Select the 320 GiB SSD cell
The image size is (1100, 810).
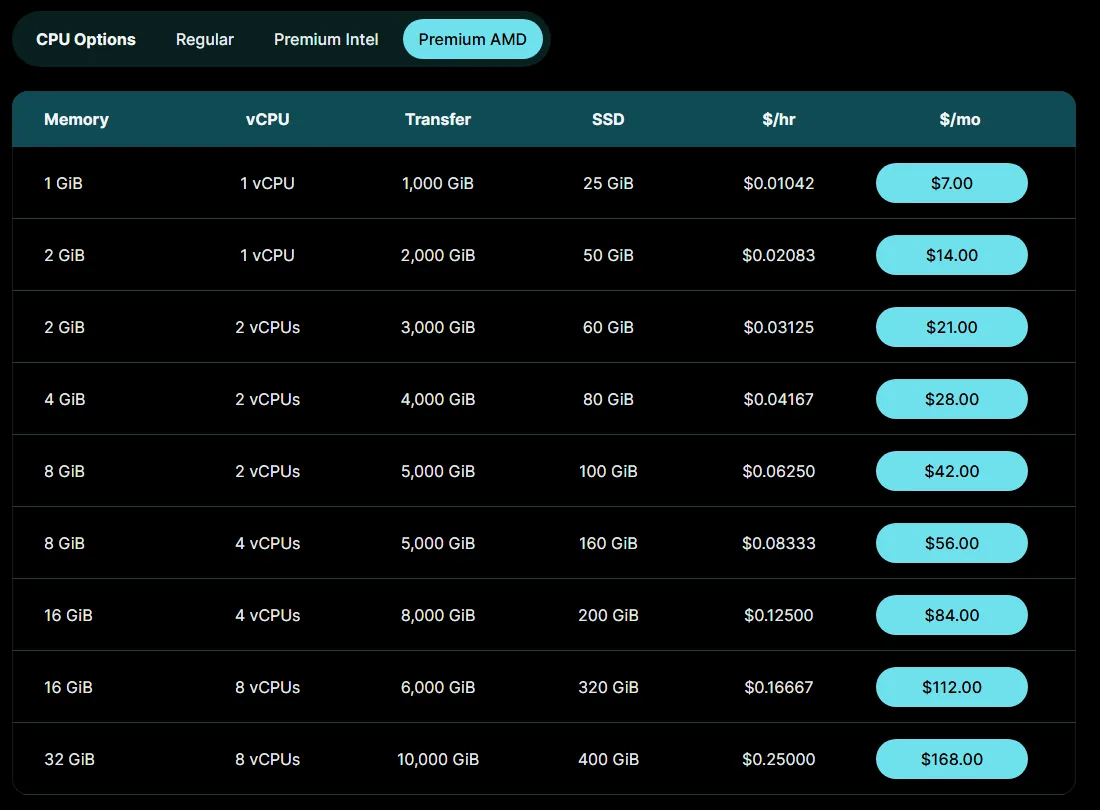pos(608,687)
